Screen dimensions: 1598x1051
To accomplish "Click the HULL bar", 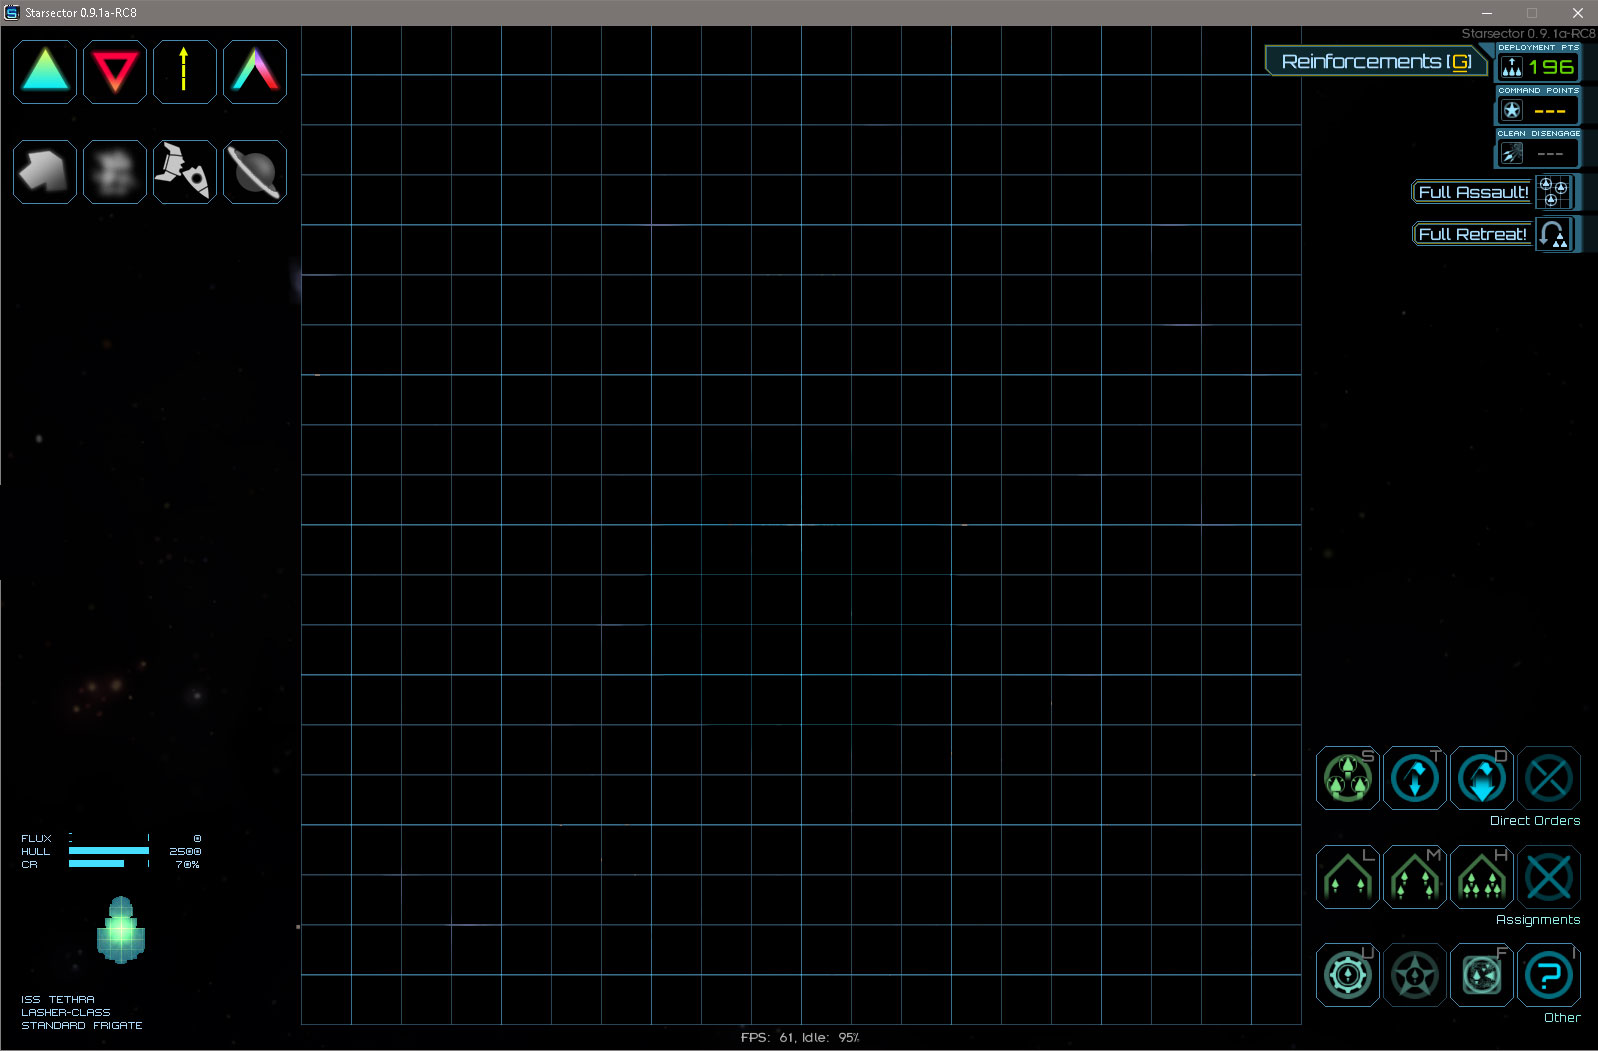I will (109, 851).
